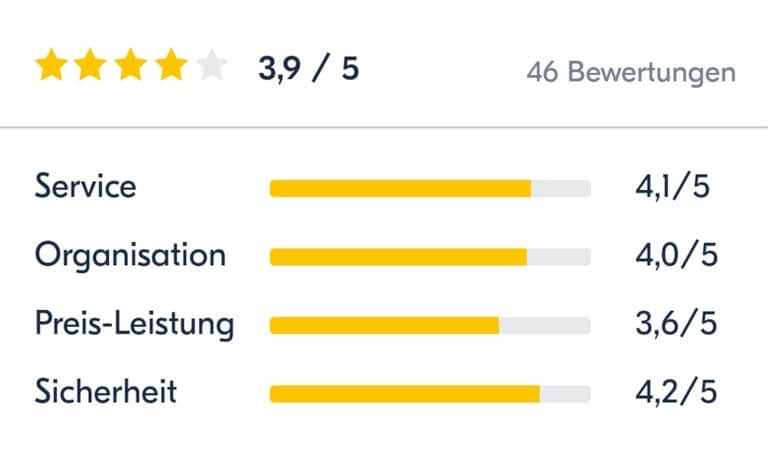The image size is (768, 454).
Task: Open the 46 Bewertungen reviews link
Action: tap(631, 72)
